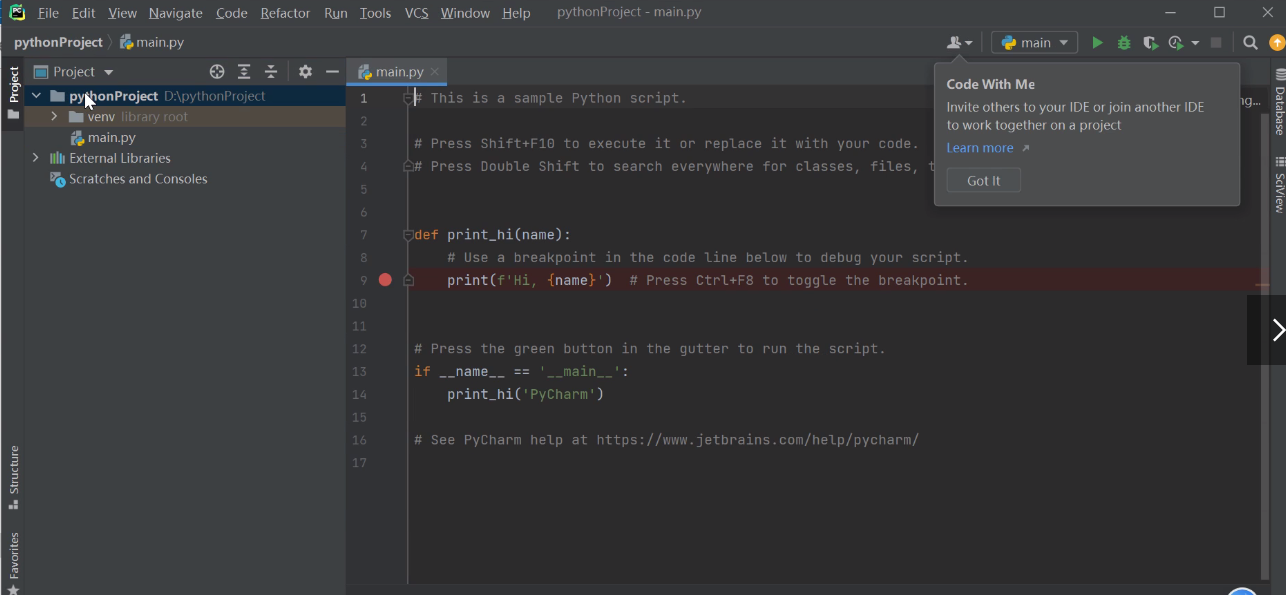
Task: Click Run with Coverage shield icon
Action: [x=1150, y=43]
